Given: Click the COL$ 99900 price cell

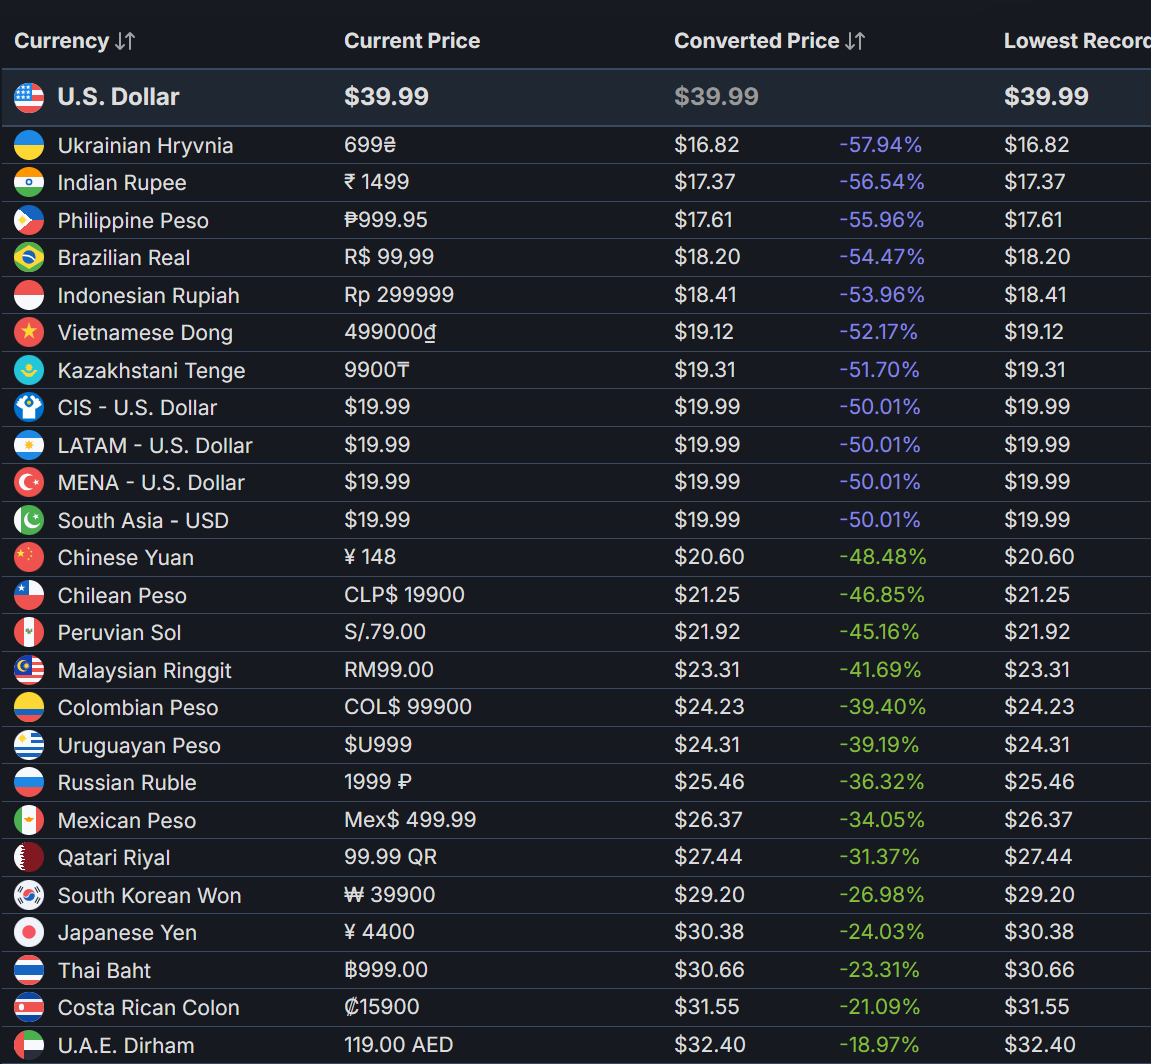Looking at the screenshot, I should click(407, 706).
